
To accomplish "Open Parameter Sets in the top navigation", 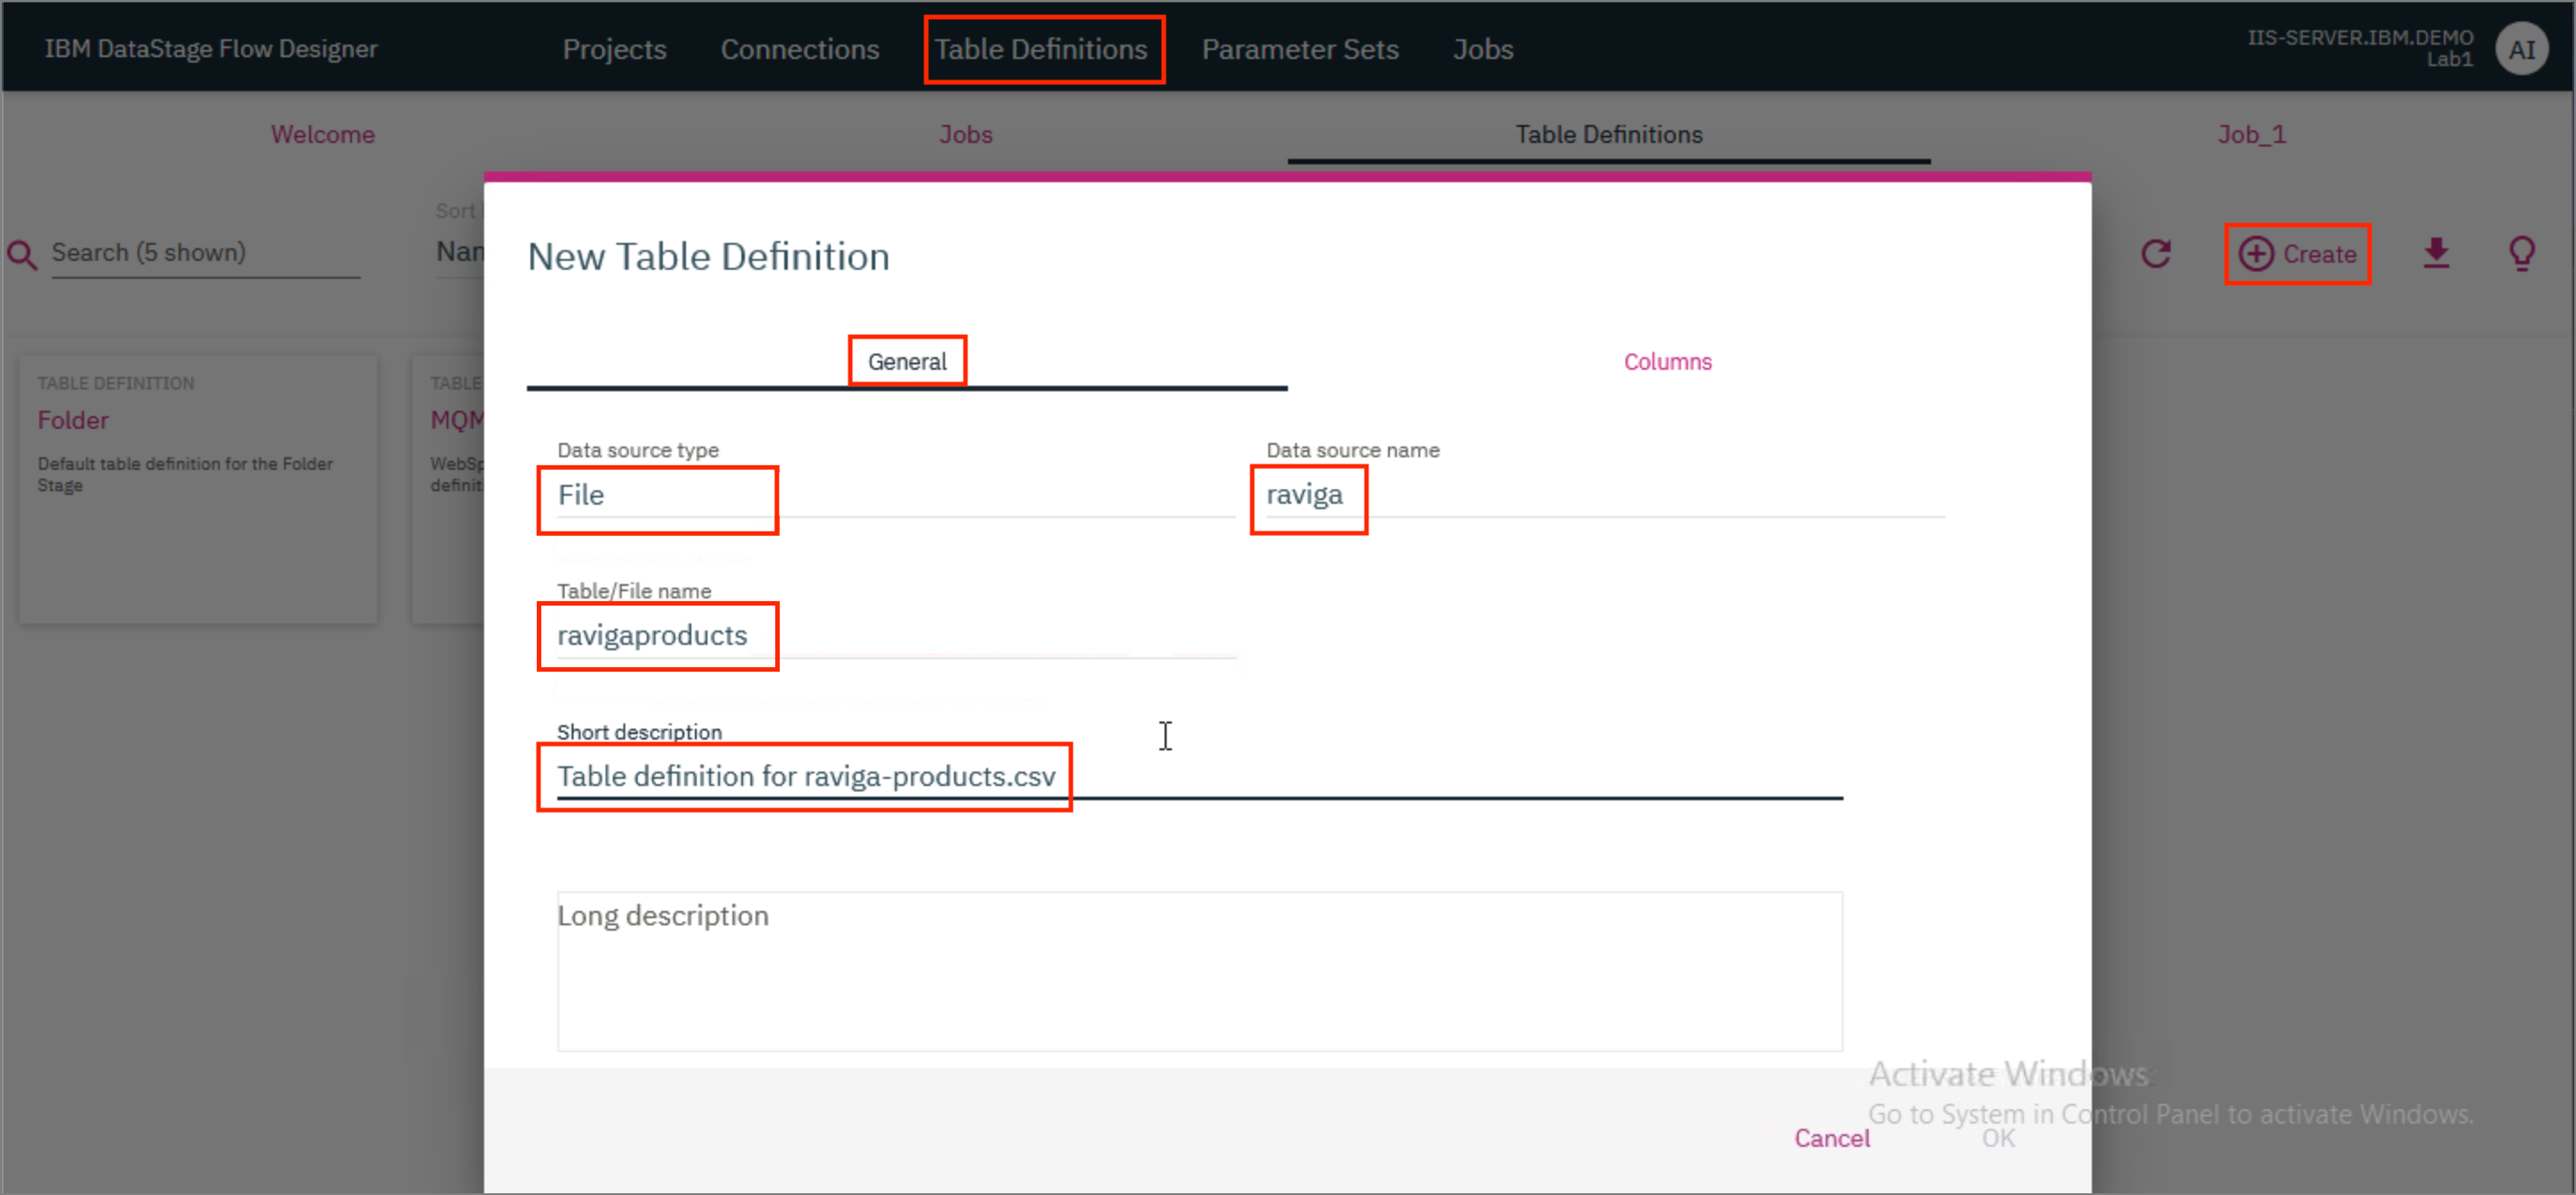I will pos(1300,49).
